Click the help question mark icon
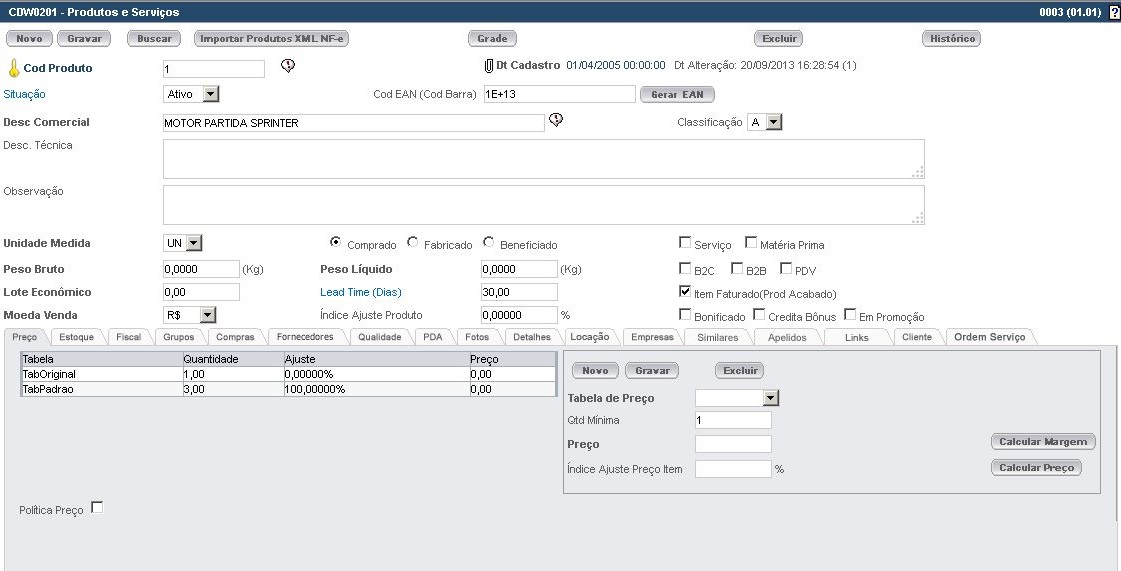 pyautogui.click(x=1114, y=12)
